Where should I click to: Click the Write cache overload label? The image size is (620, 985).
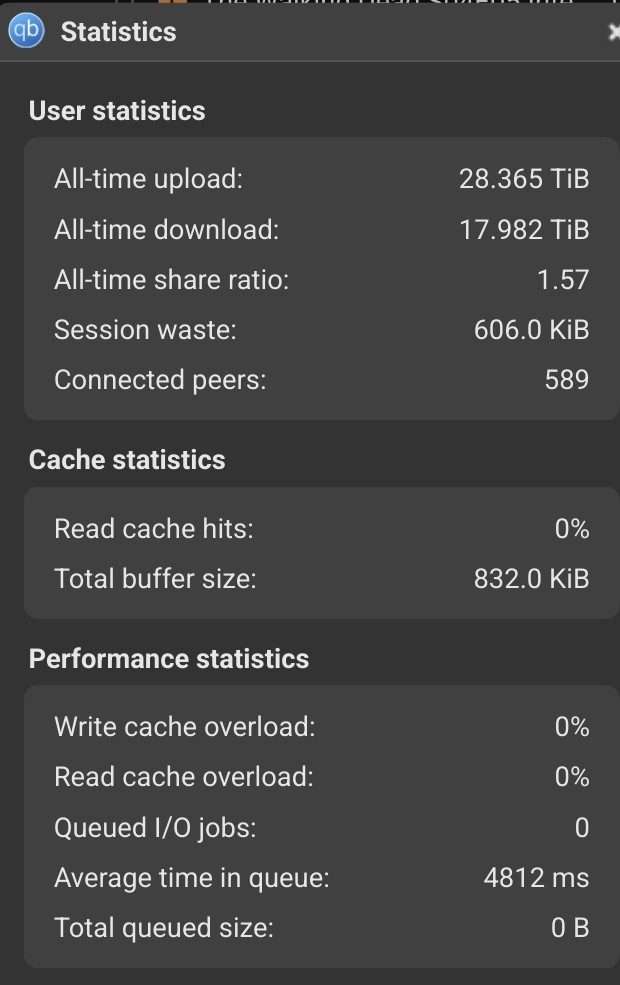point(185,727)
